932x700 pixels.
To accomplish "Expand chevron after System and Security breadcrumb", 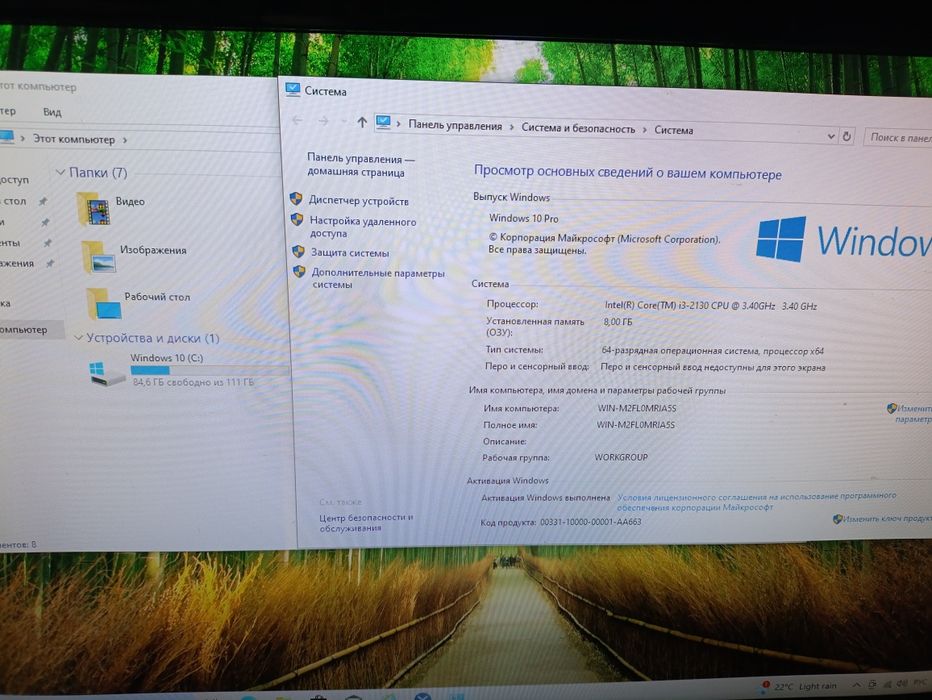I will click(x=644, y=130).
